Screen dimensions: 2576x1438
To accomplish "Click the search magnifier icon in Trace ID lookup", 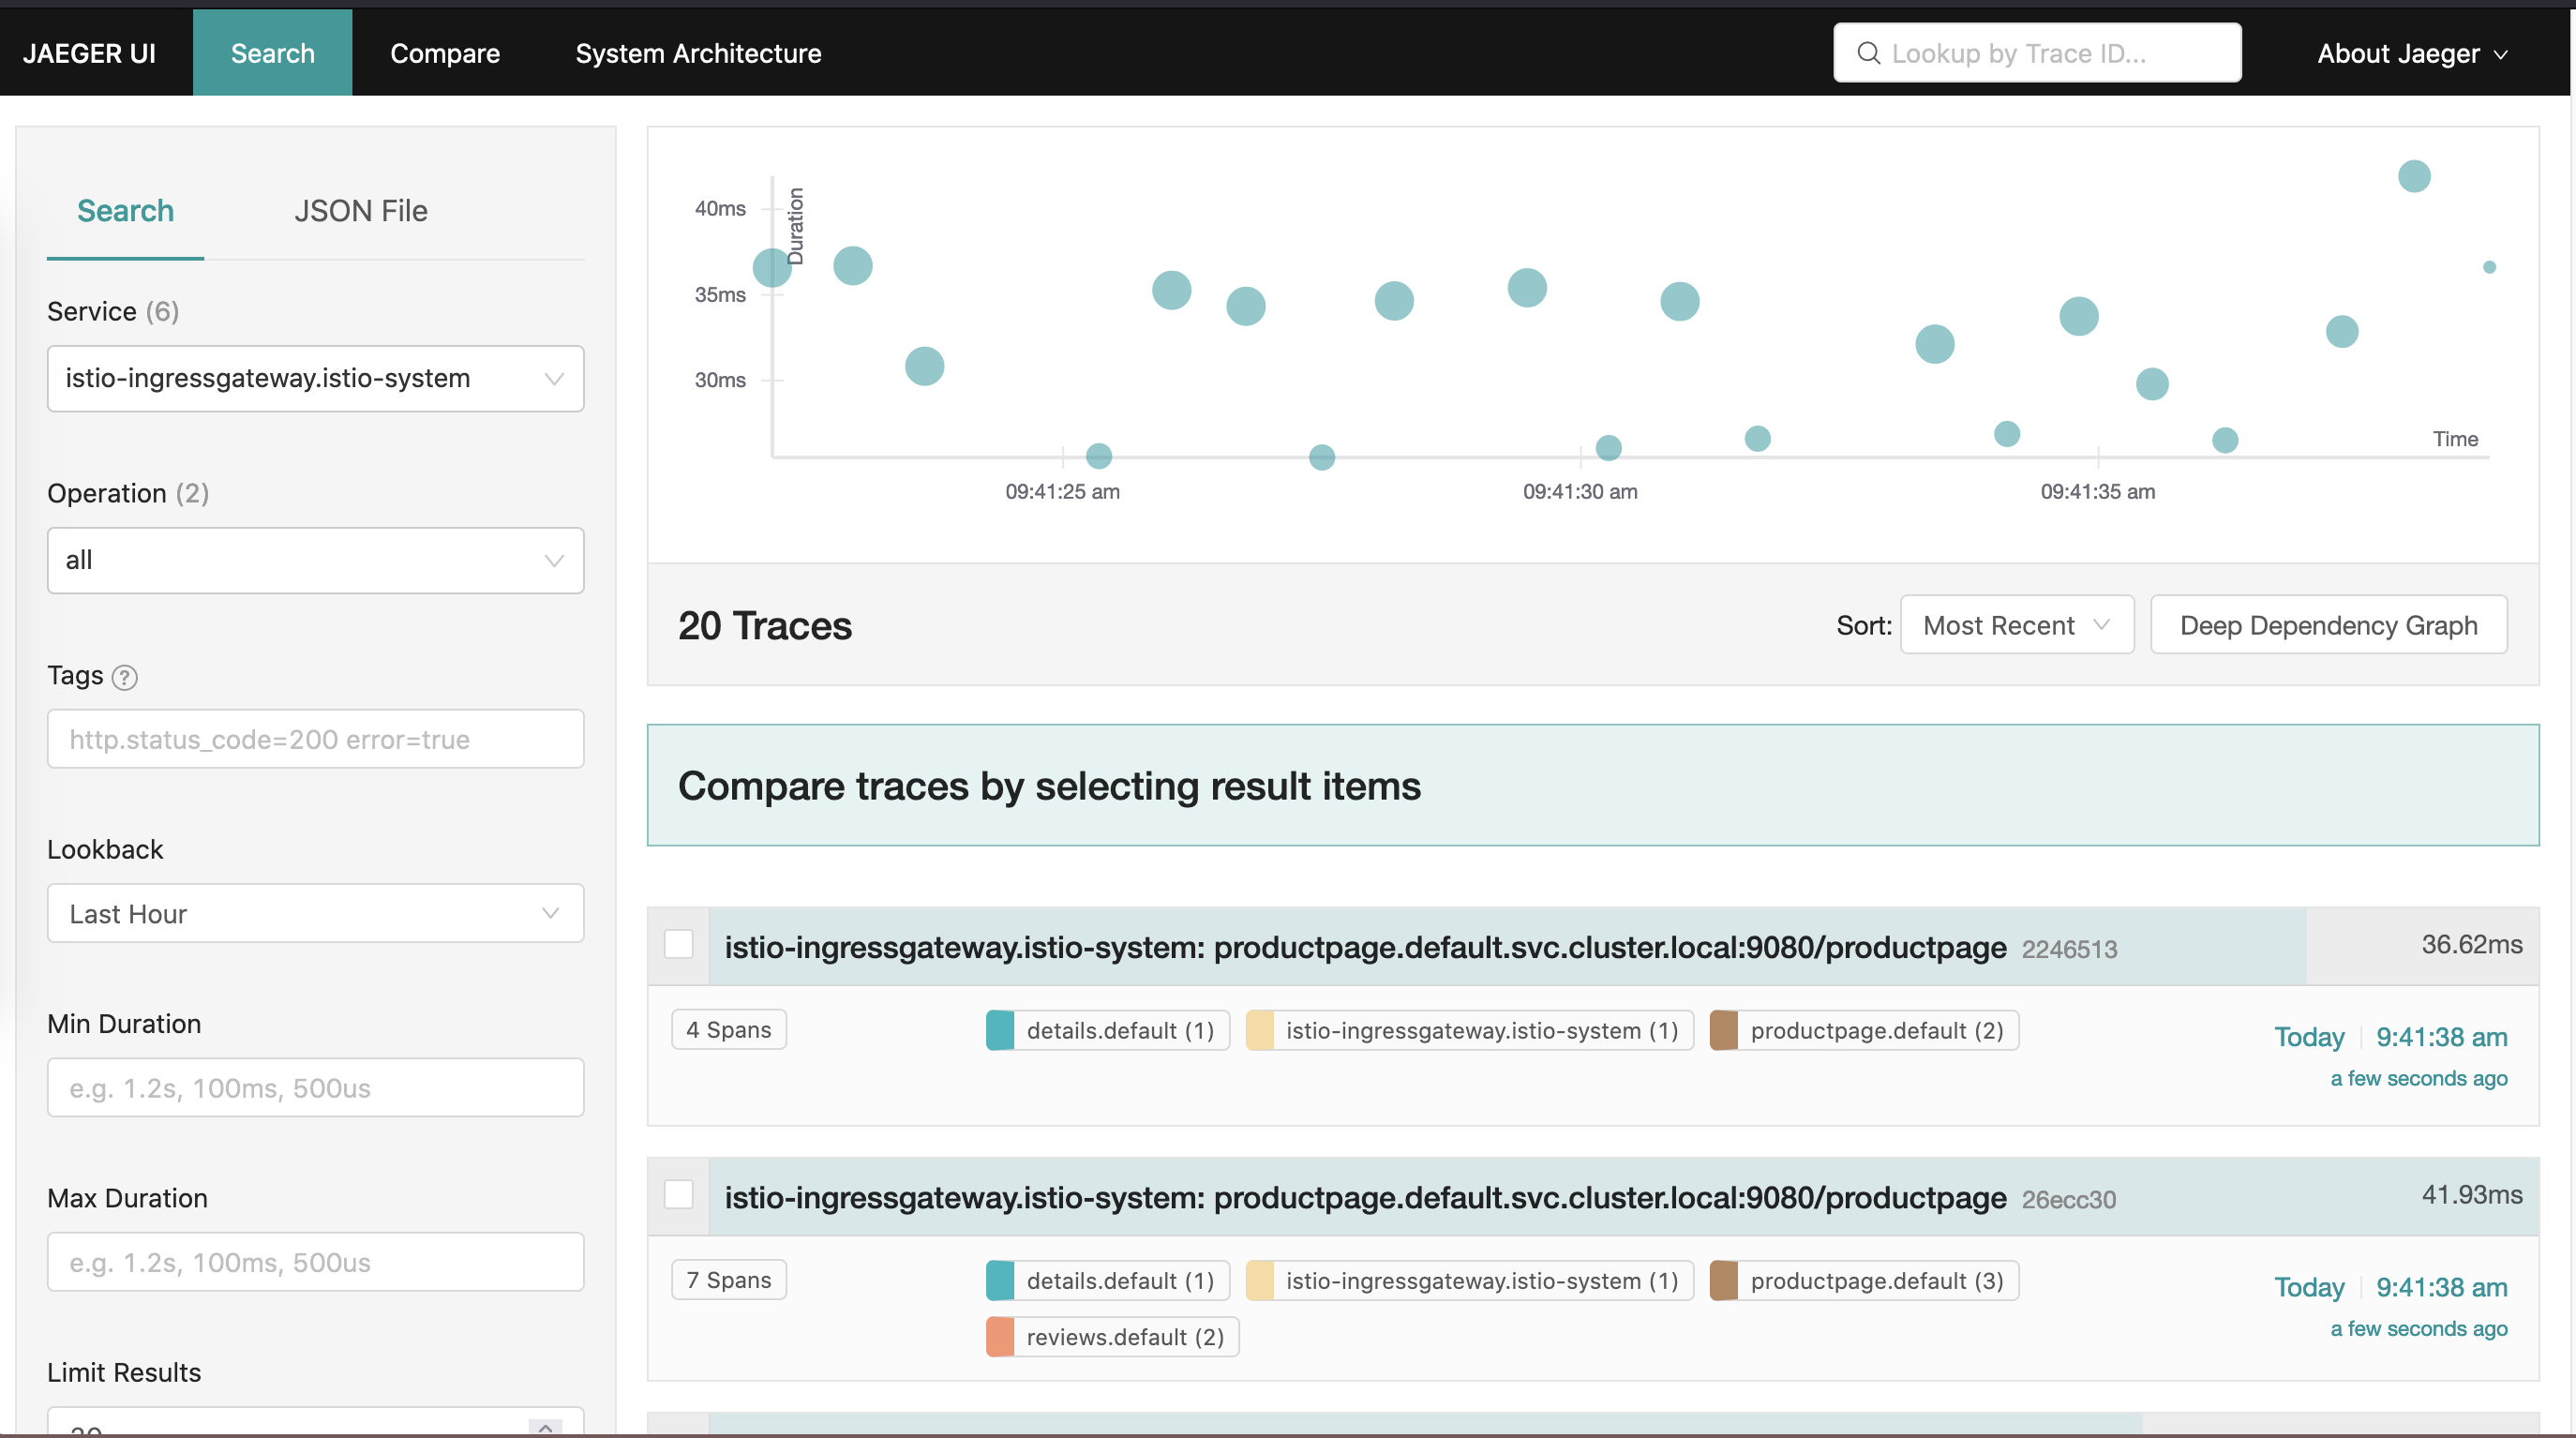I will tap(1867, 53).
